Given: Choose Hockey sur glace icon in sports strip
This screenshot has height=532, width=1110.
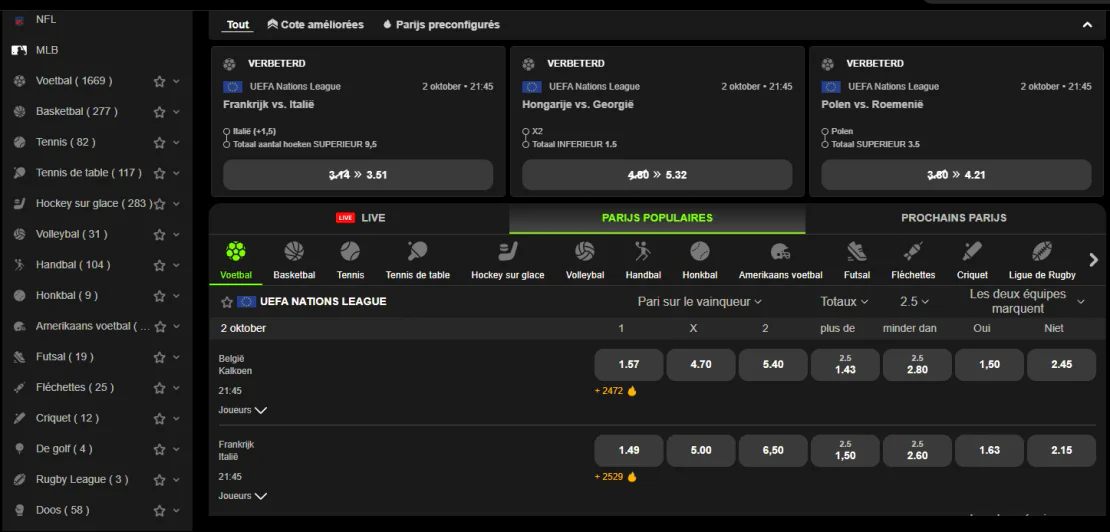Looking at the screenshot, I should click(508, 251).
